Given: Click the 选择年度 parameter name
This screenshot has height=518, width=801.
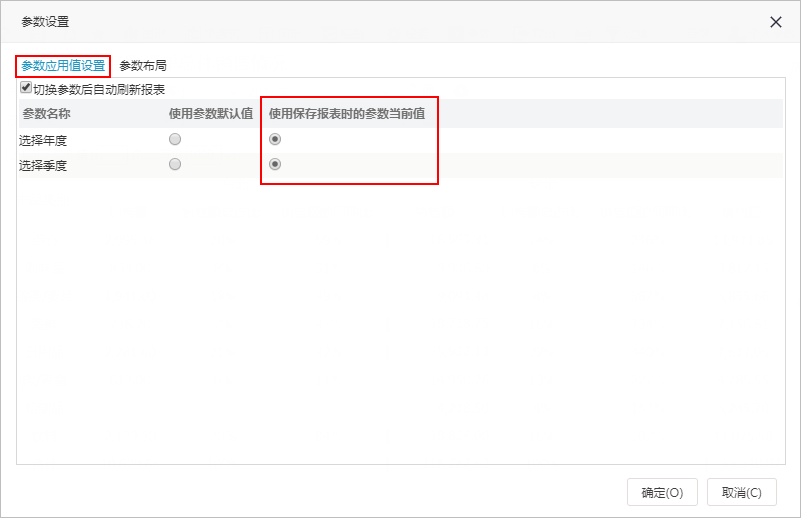Looking at the screenshot, I should click(43, 140).
